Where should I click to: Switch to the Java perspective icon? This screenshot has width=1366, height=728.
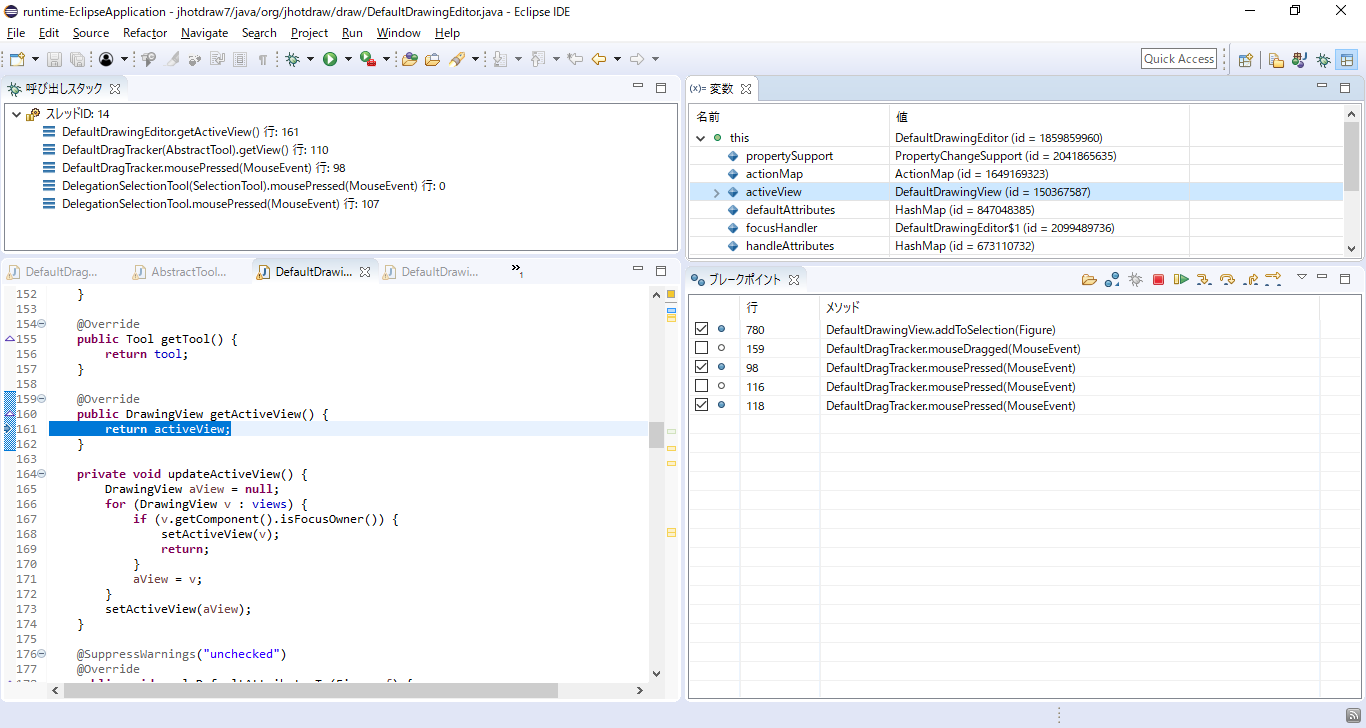[1299, 59]
